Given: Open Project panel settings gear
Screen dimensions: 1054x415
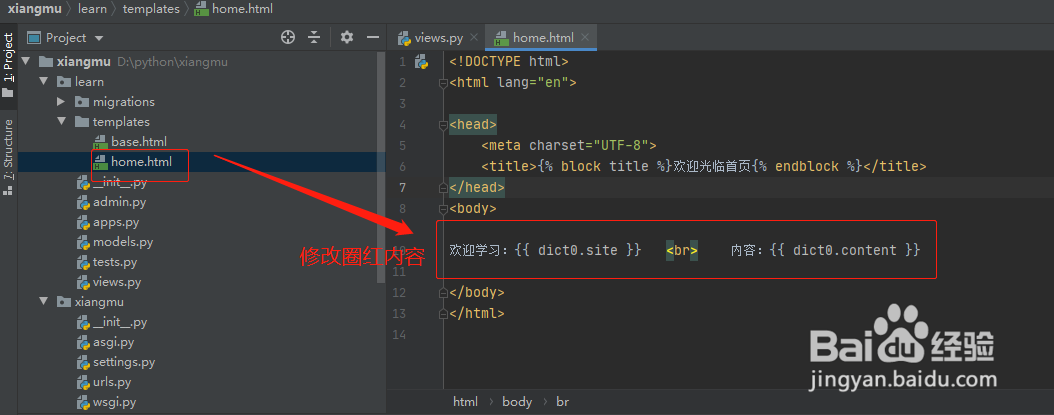Looking at the screenshot, I should click(347, 37).
